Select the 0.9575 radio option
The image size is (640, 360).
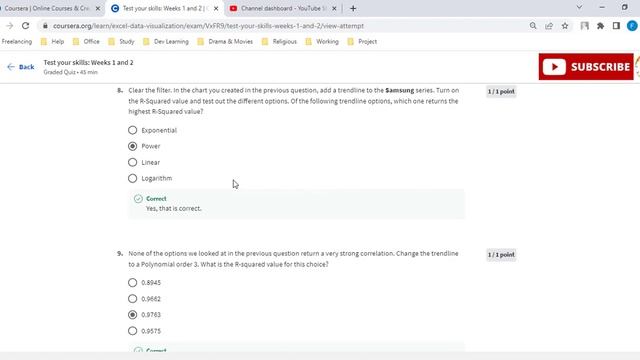click(x=132, y=331)
